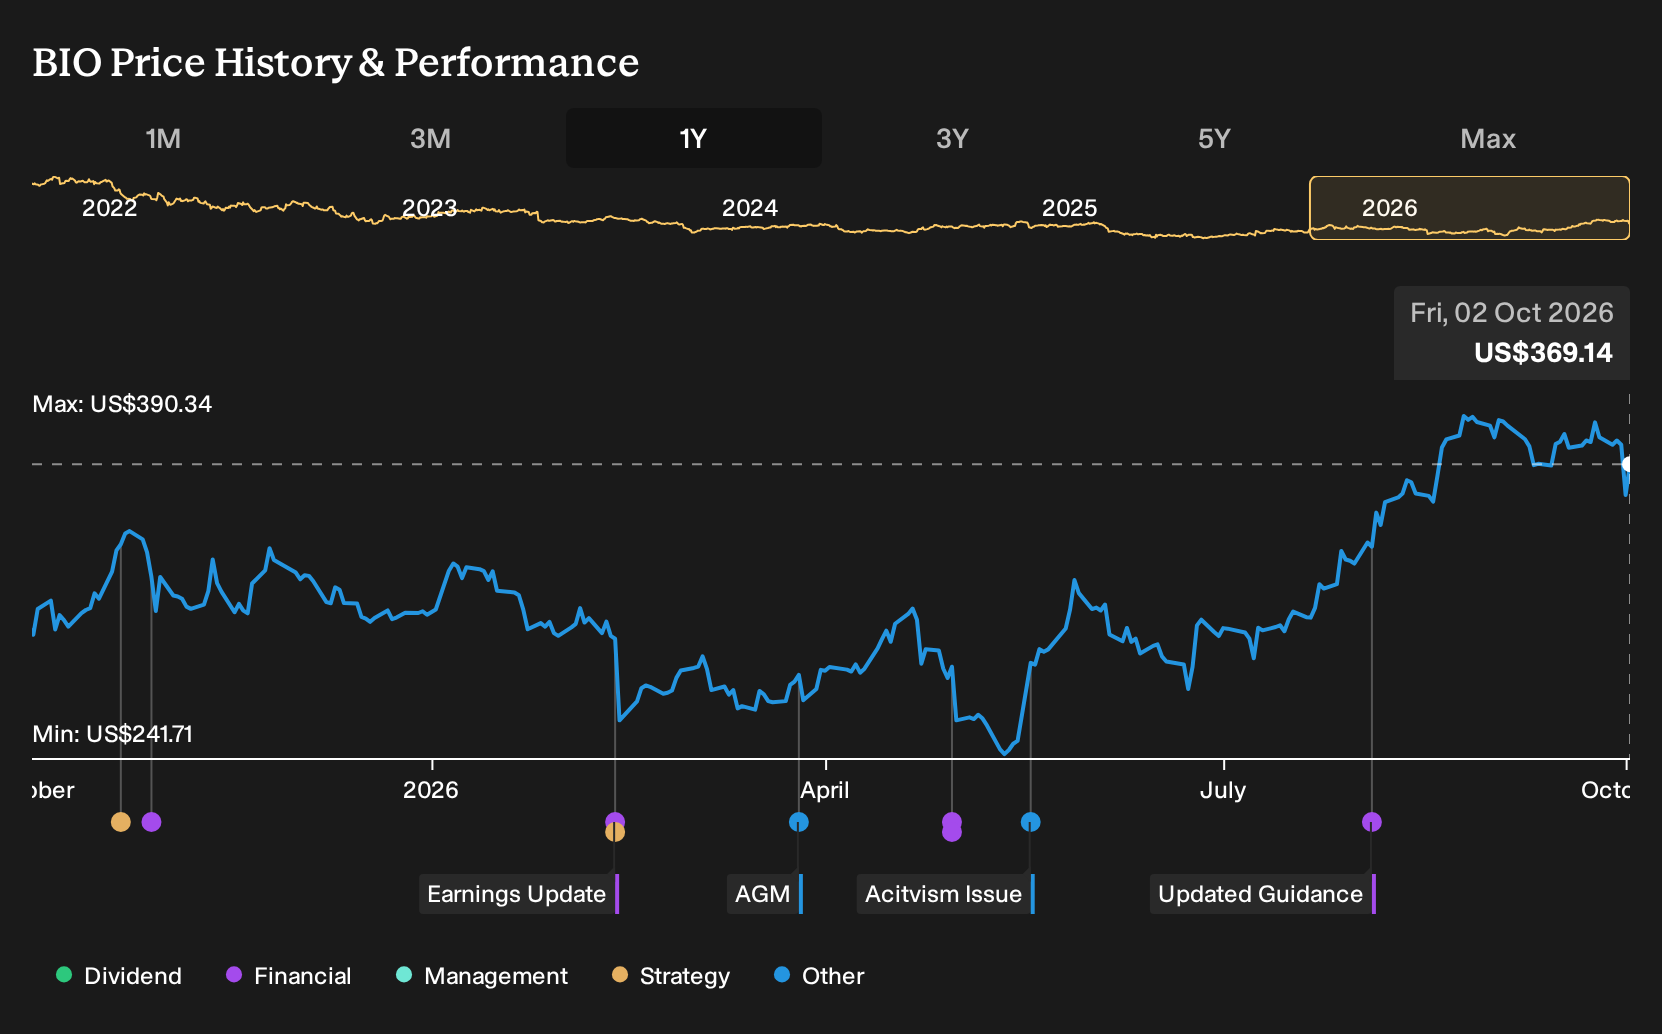Jump to 2024 in the overview sparkline
Viewport: 1662px width, 1034px height.
coord(750,208)
